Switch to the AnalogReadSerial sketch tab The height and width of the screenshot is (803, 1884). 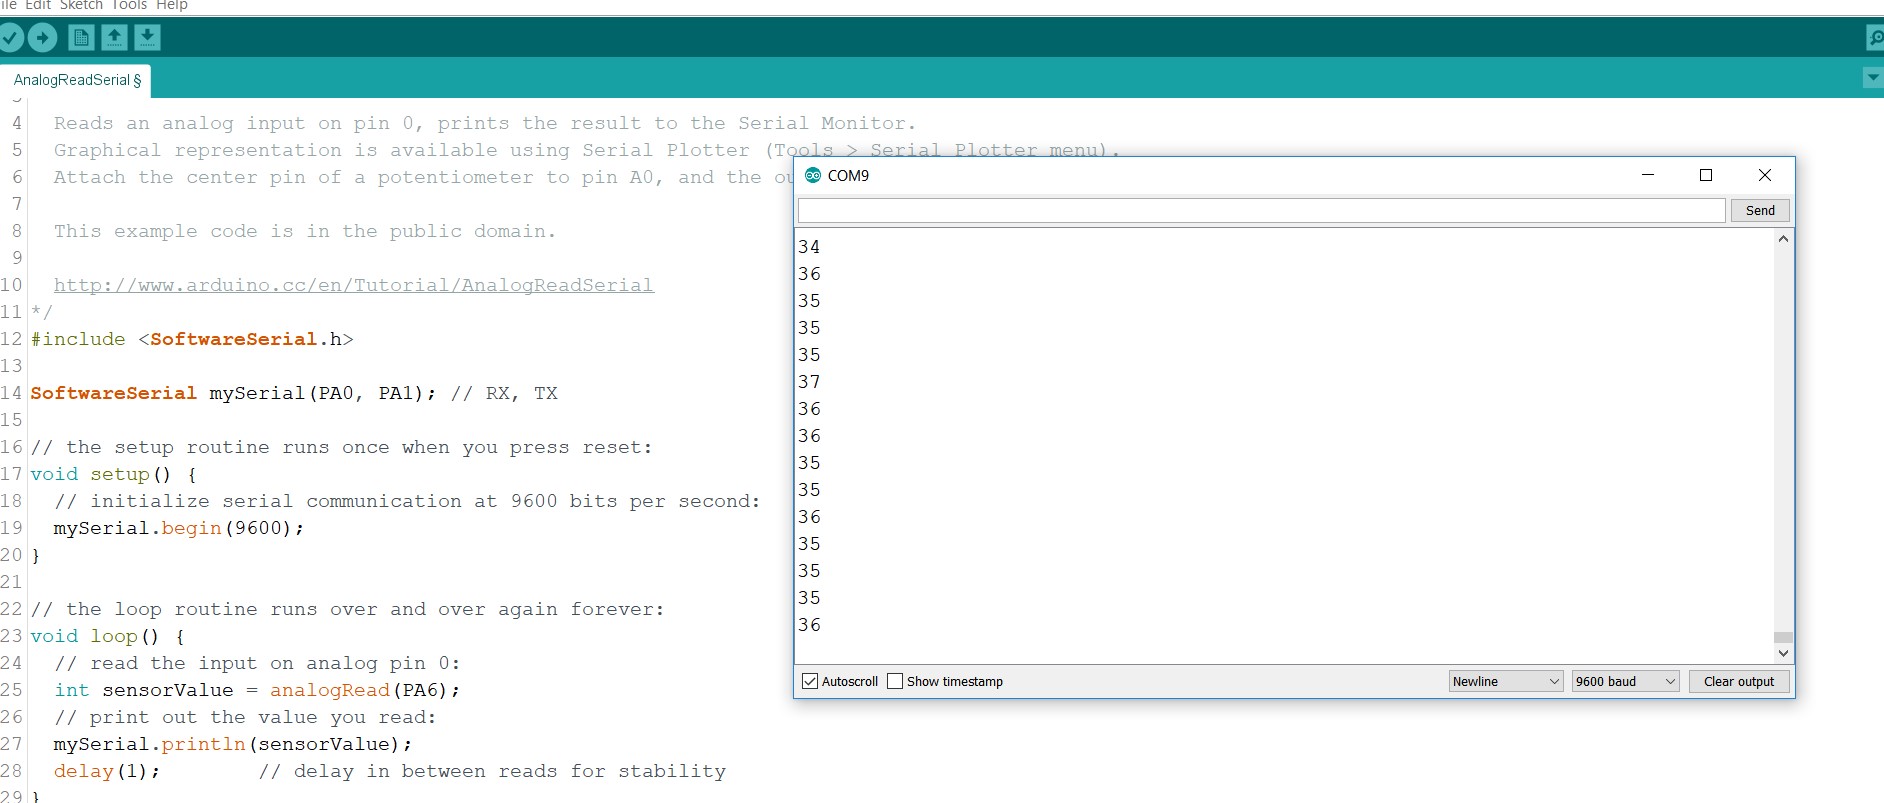point(76,80)
